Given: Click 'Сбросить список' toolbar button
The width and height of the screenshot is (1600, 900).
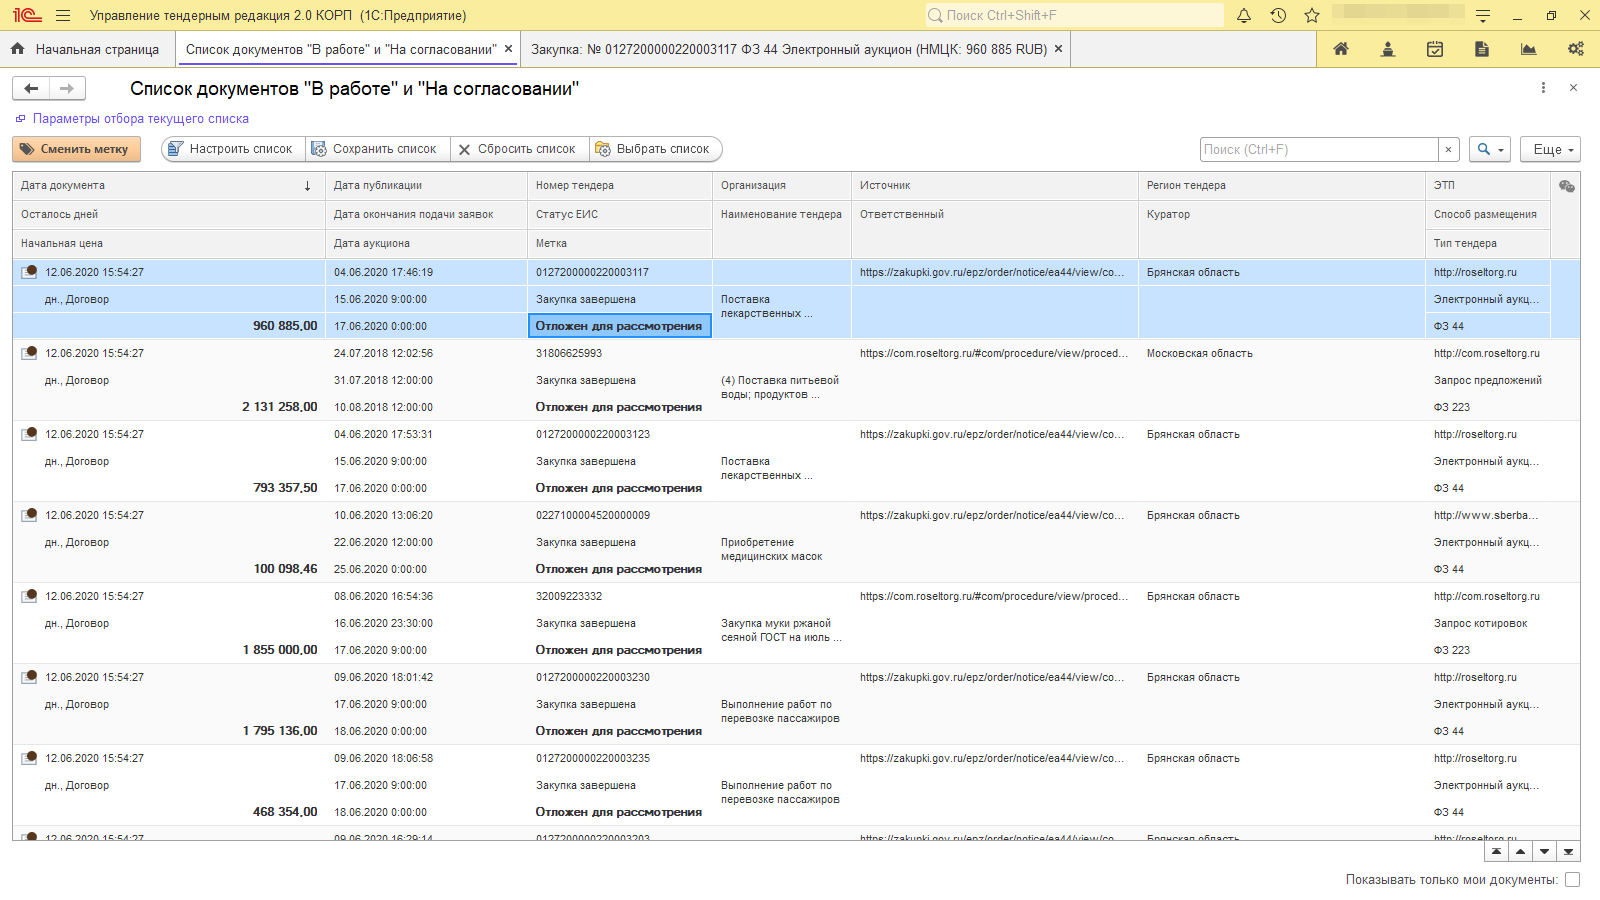Looking at the screenshot, I should [518, 149].
